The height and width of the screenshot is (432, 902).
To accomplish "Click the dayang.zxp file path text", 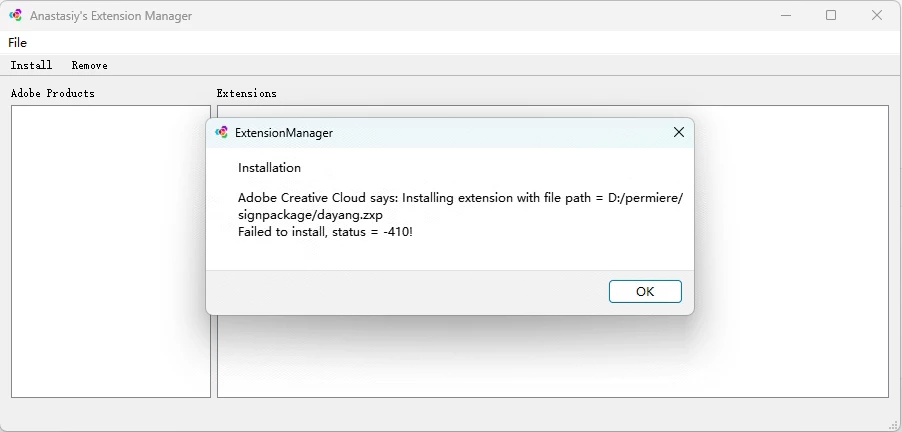I will 310,214.
